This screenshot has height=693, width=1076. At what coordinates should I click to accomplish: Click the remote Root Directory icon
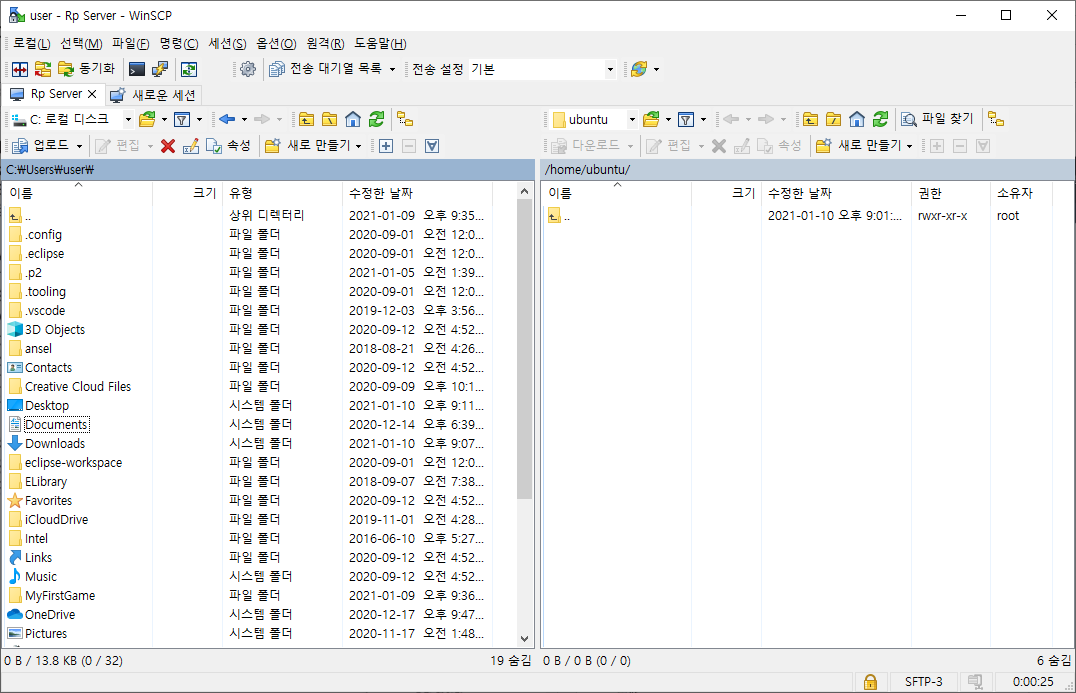point(833,119)
